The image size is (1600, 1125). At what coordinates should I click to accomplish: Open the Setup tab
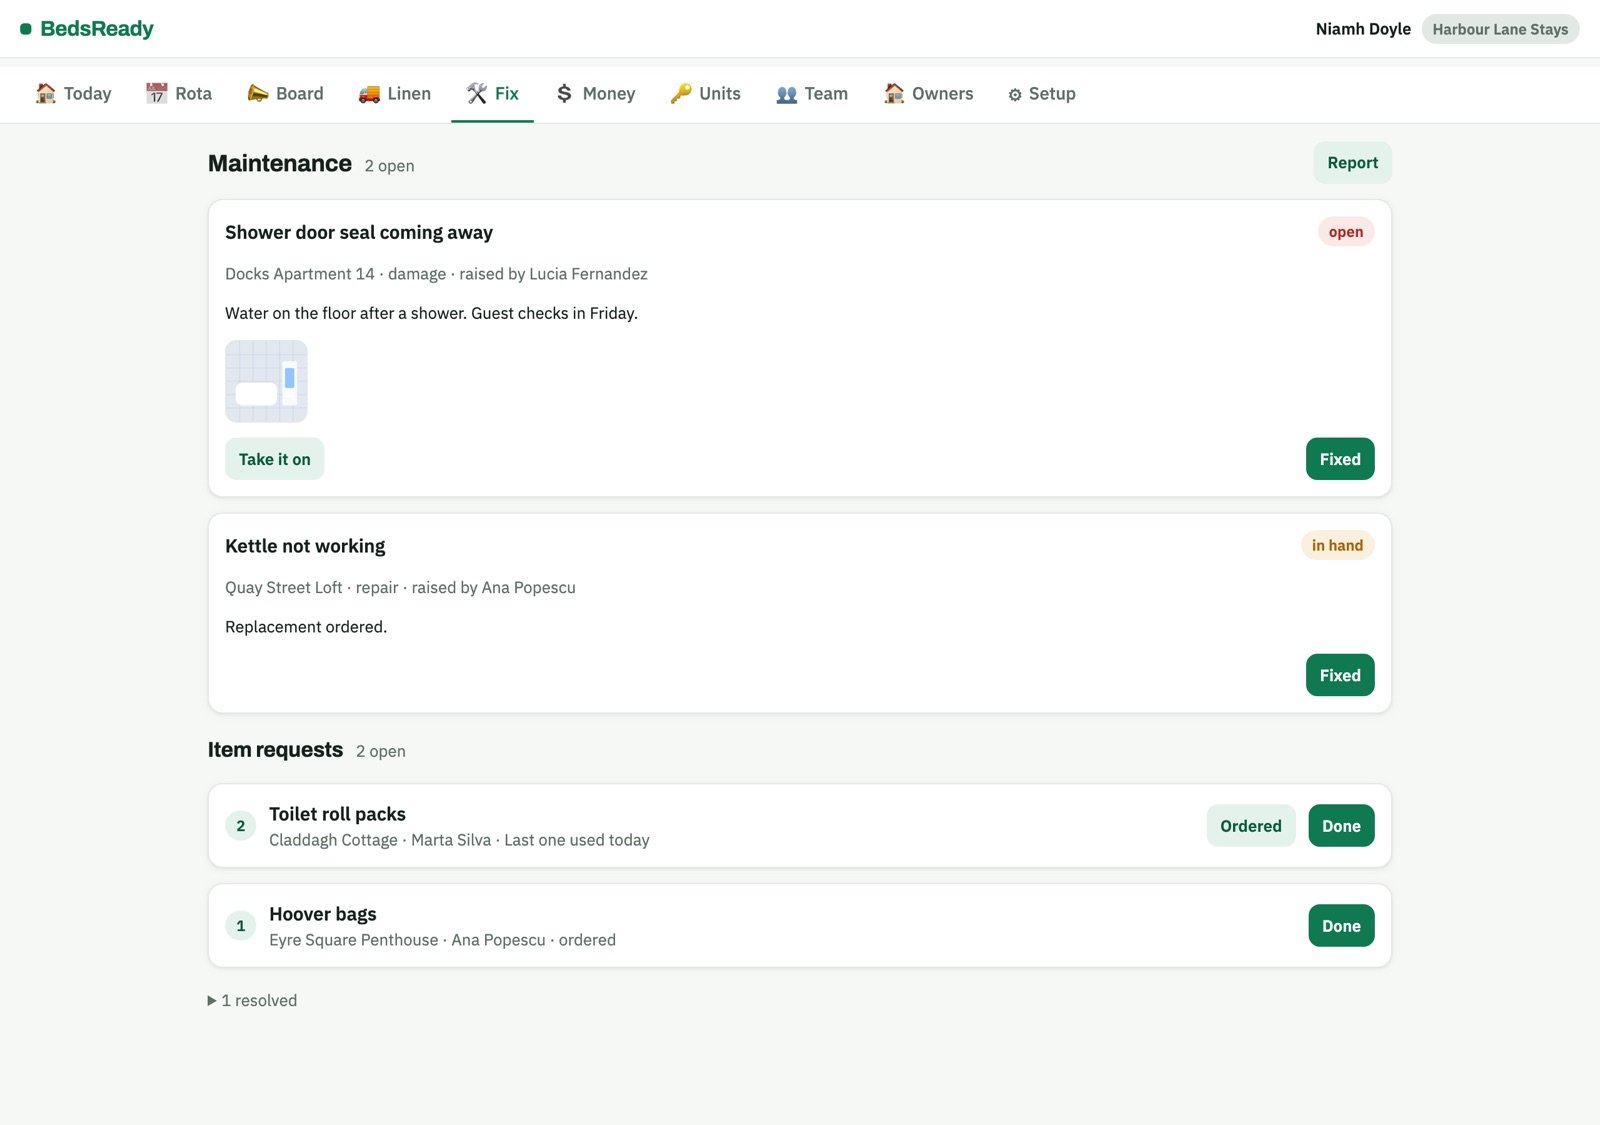(1042, 93)
